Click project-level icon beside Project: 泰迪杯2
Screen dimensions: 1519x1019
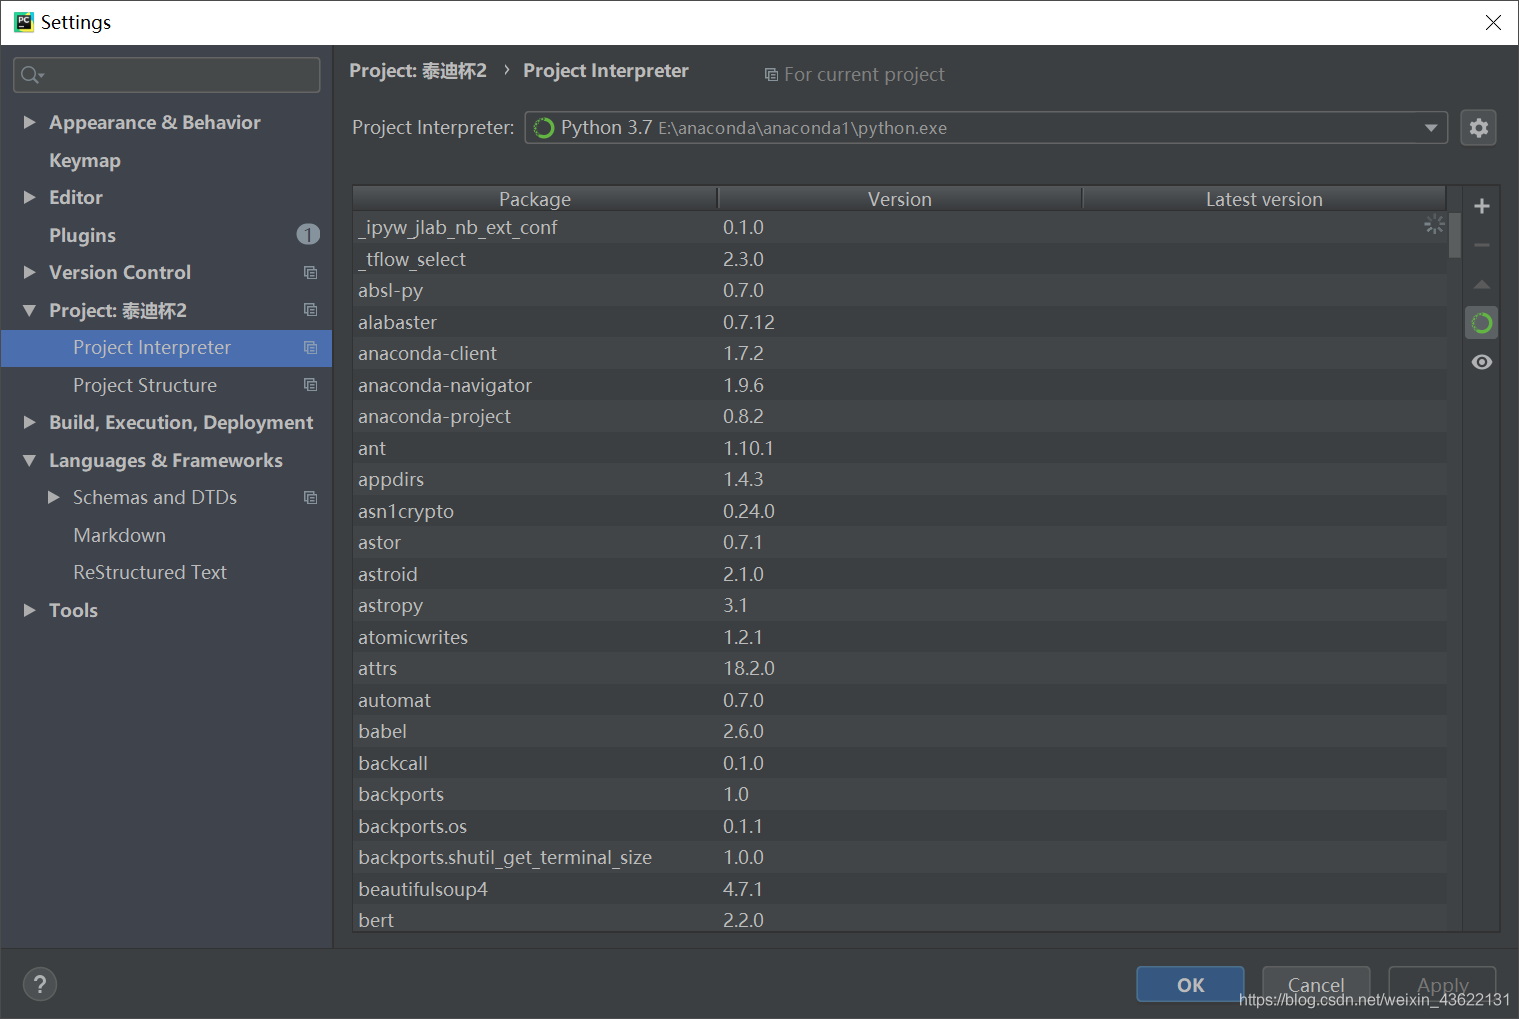click(311, 310)
